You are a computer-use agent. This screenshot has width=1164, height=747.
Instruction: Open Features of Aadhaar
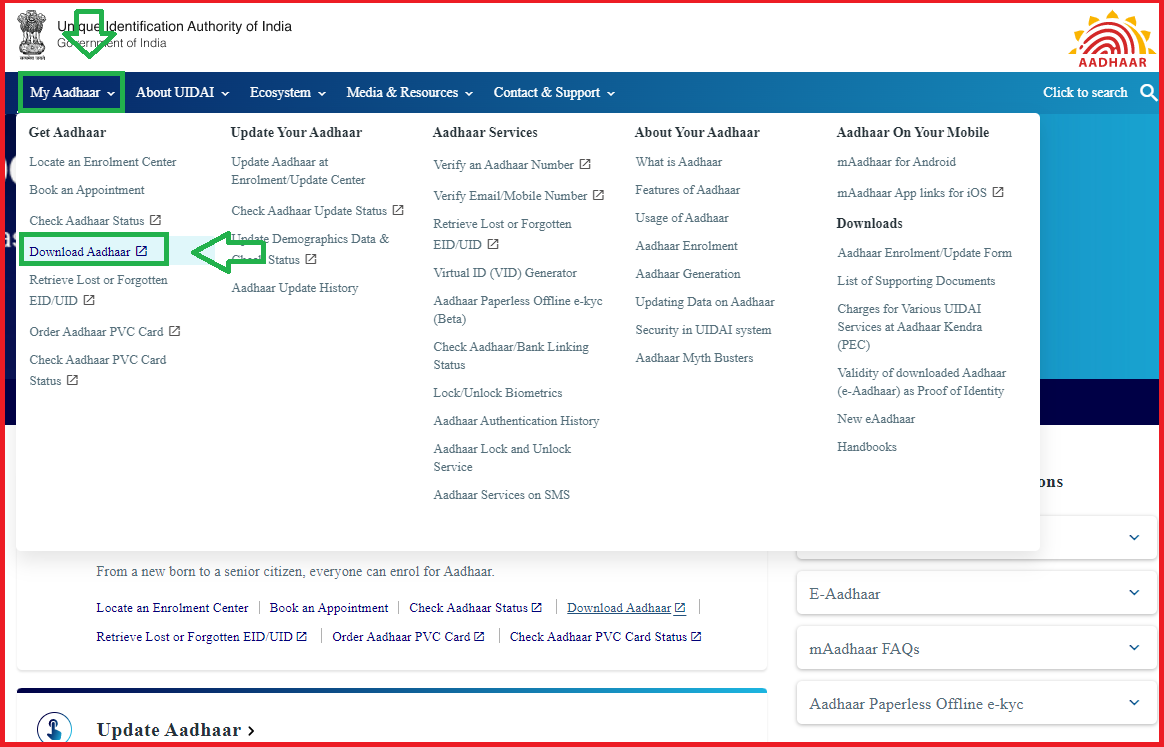point(687,190)
